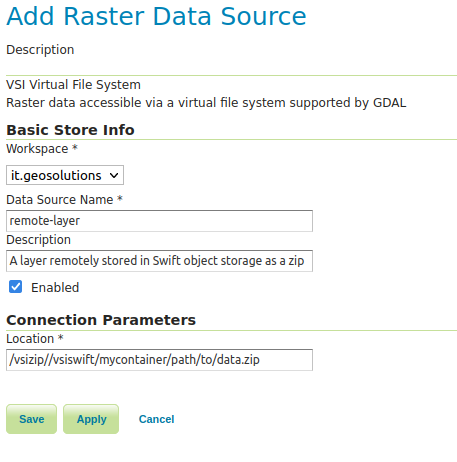The height and width of the screenshot is (462, 457).
Task: Focus the Location field with the vsizip path
Action: coord(159,360)
